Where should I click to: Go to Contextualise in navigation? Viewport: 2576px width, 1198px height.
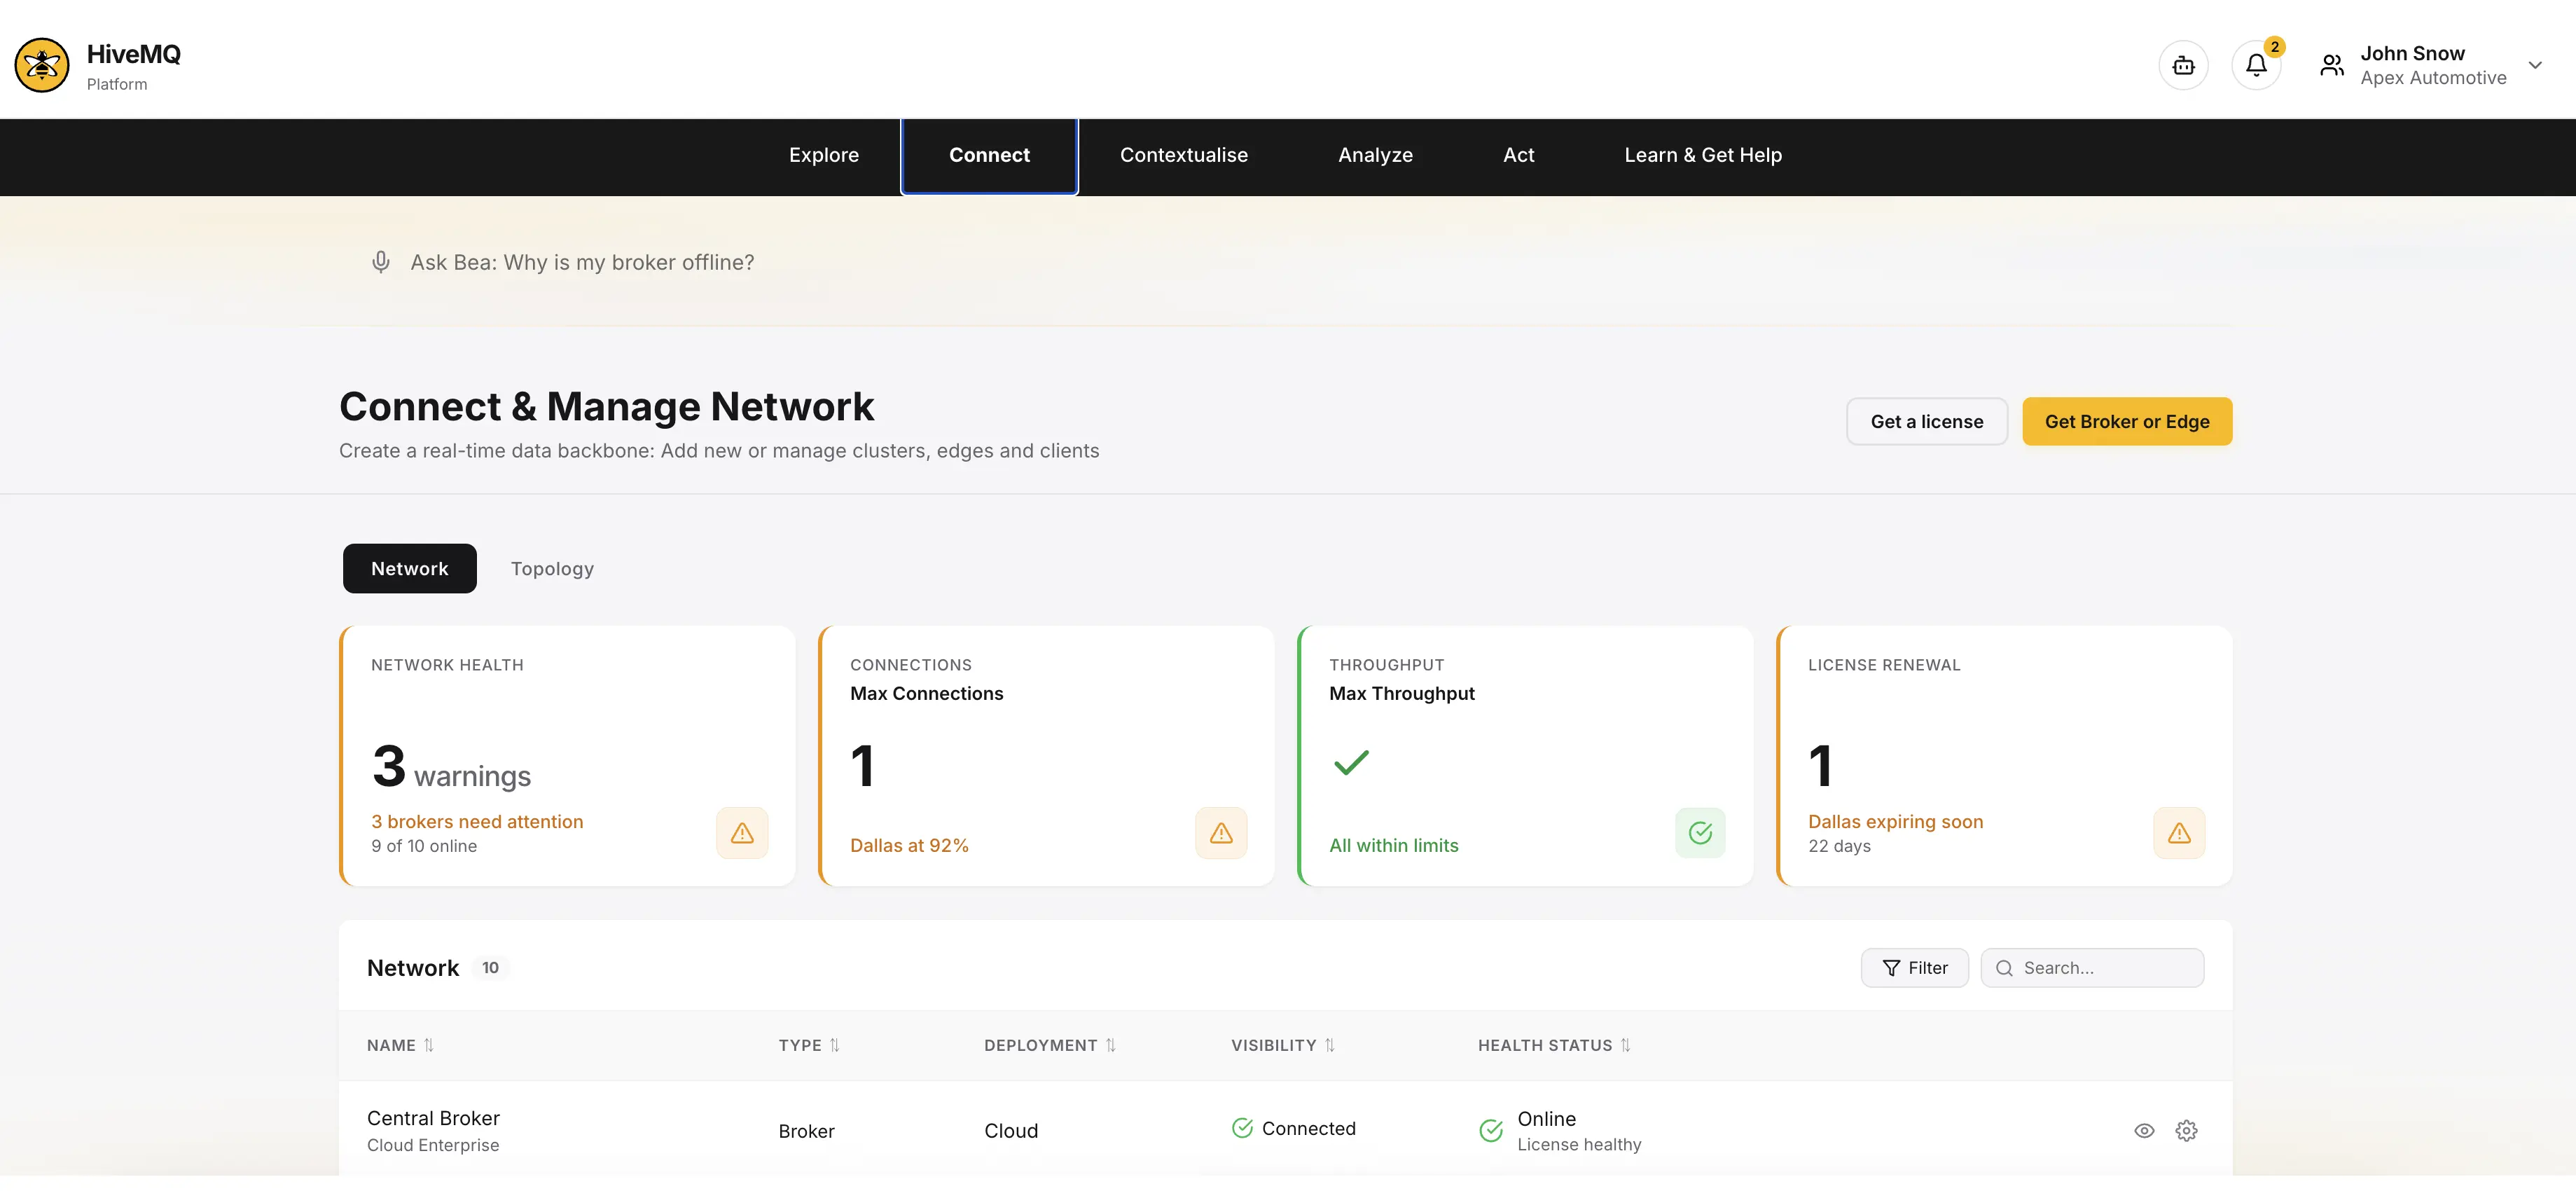(1183, 155)
